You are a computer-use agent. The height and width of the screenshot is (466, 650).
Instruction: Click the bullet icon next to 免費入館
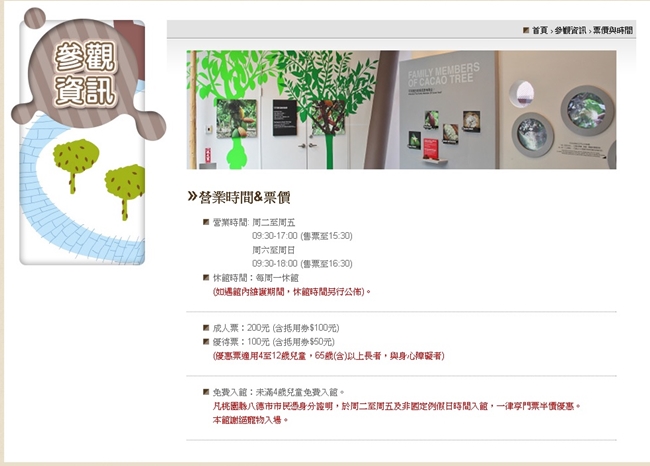point(206,391)
